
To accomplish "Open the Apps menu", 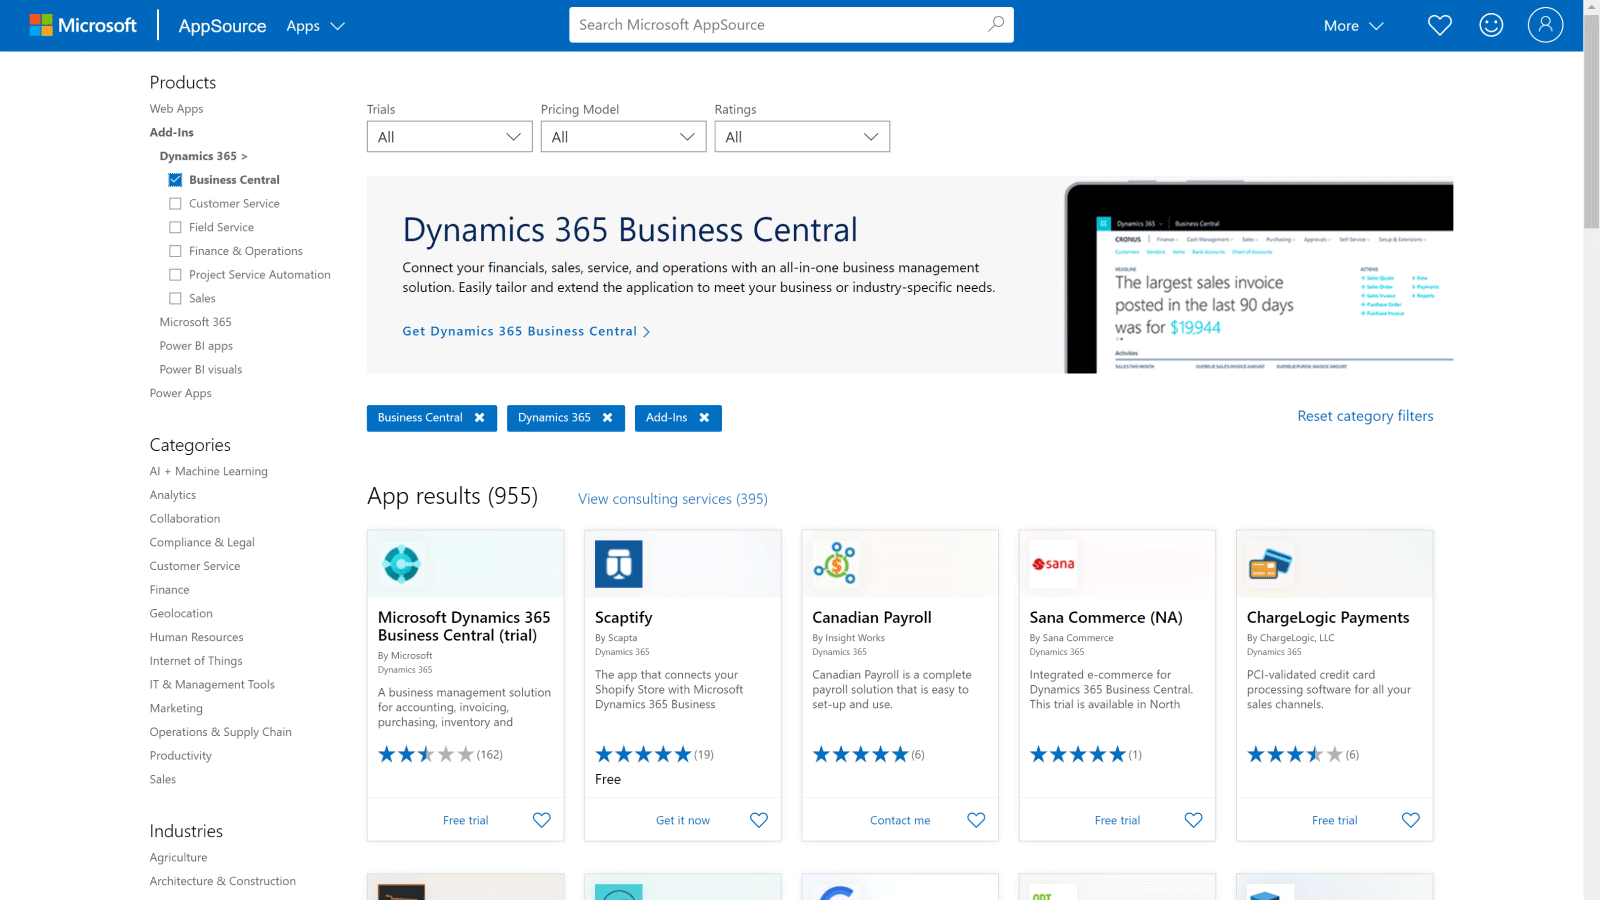I will (x=315, y=26).
